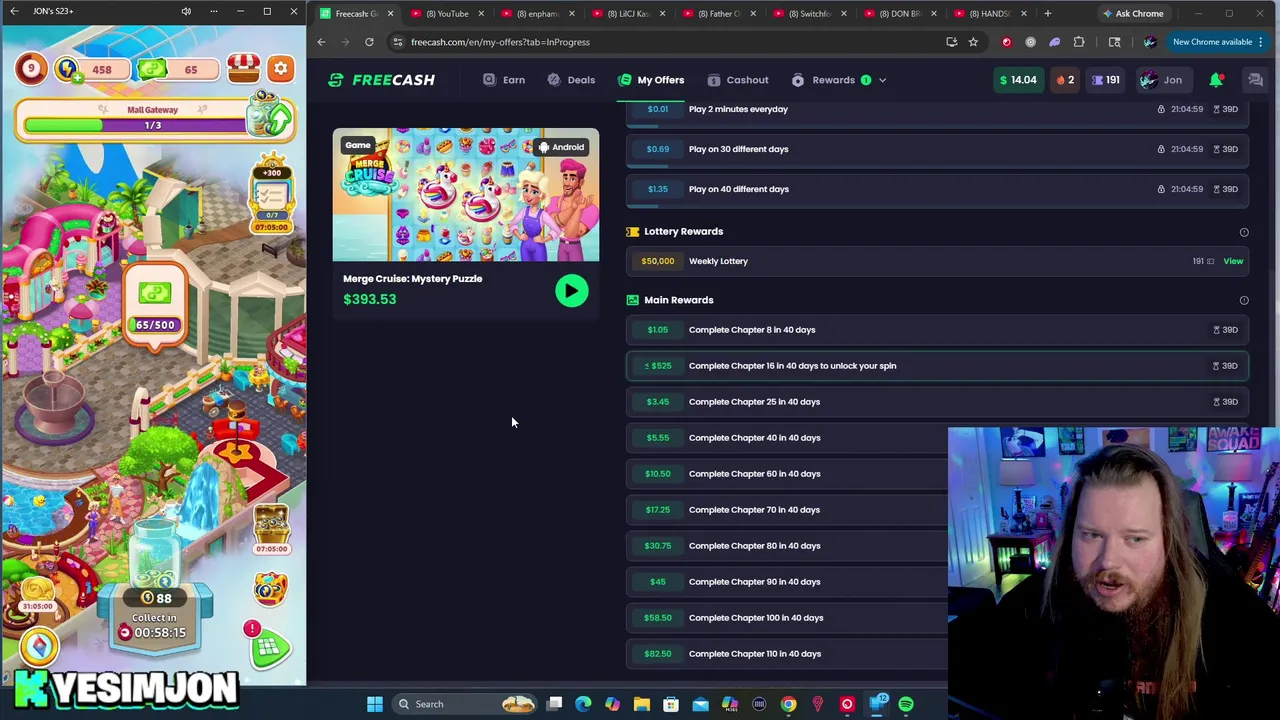Open the notifications bell on Freecash

pos(1216,80)
